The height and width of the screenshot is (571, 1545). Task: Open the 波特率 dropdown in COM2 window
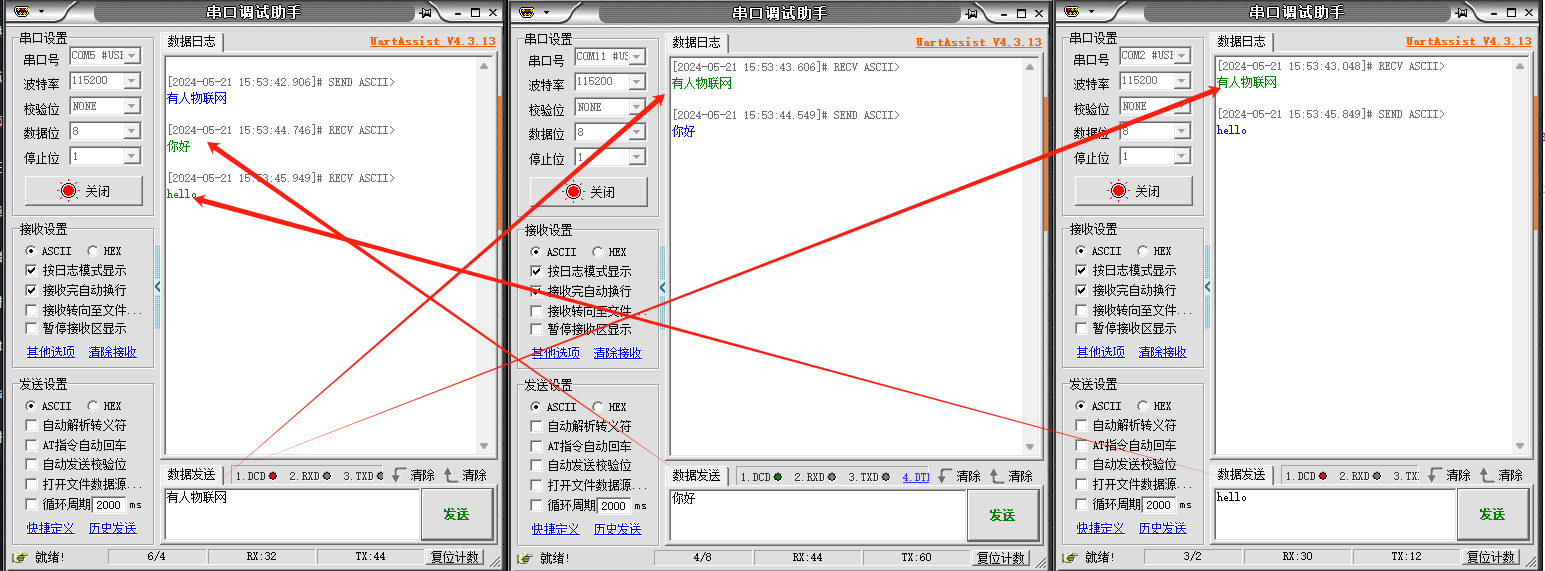tap(1182, 81)
